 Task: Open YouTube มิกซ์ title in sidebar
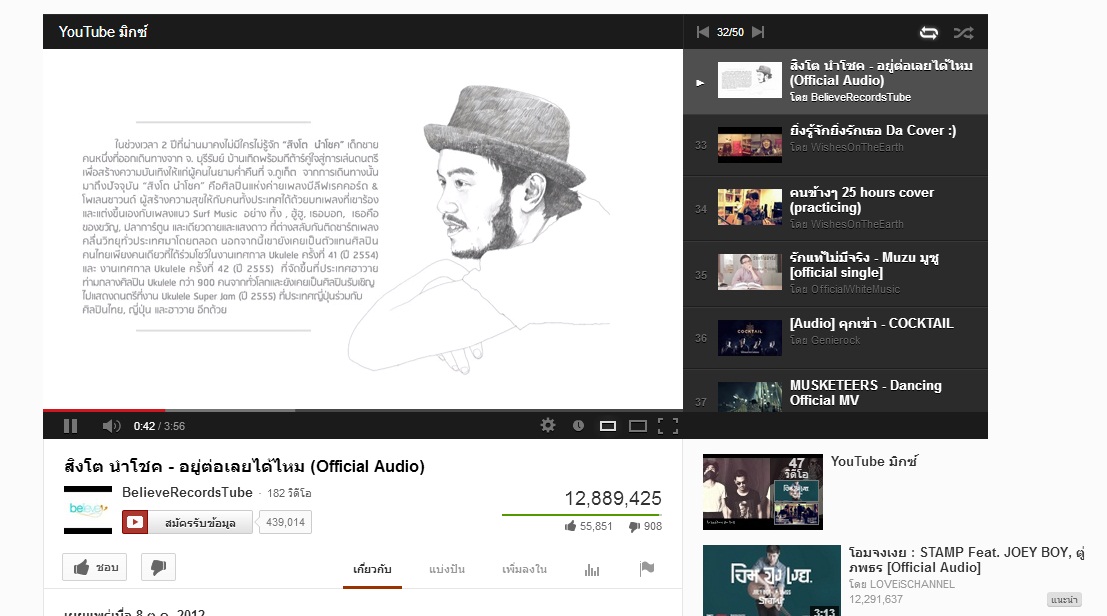tap(874, 461)
